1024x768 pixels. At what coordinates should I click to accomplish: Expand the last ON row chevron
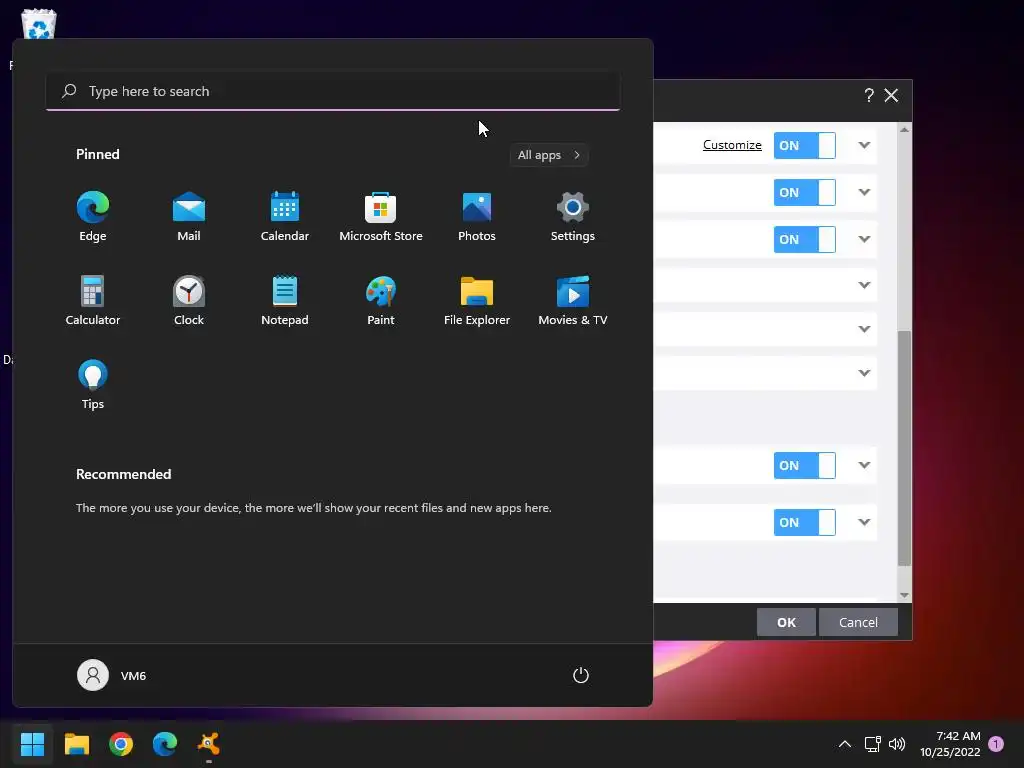[x=864, y=522]
